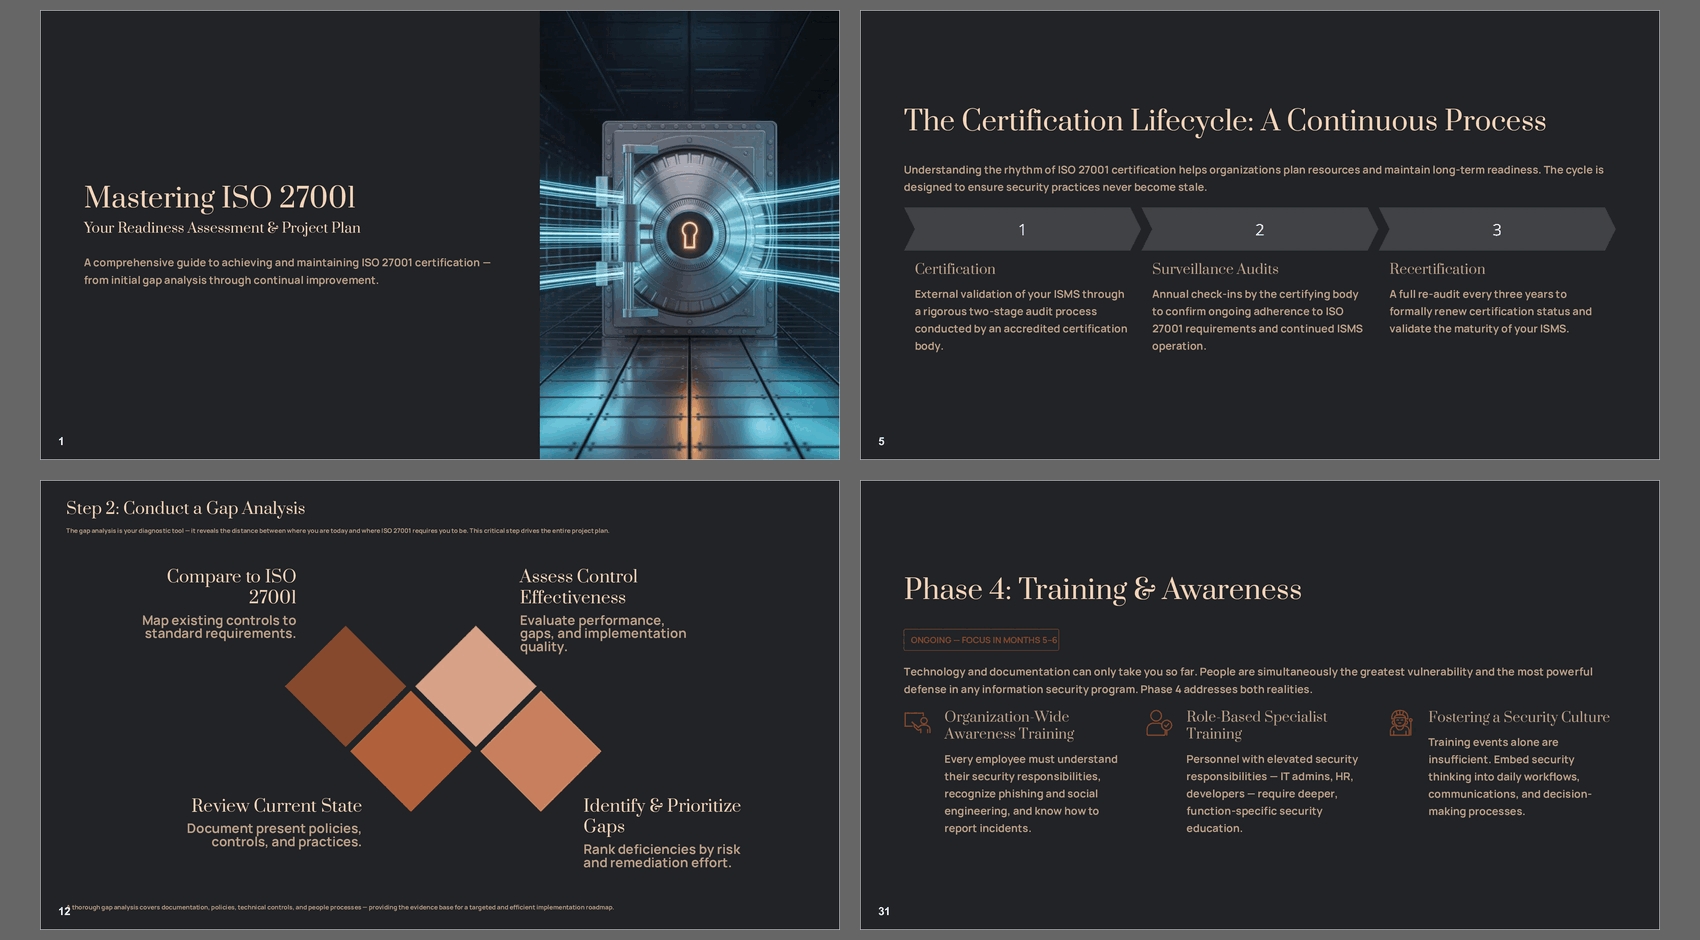Select the worker icon beside Fostering a Security Culture
This screenshot has width=1700, height=940.
[1401, 722]
